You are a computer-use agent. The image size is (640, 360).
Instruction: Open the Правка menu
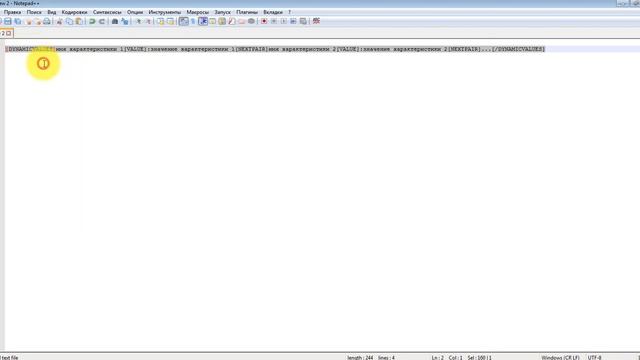(x=12, y=12)
